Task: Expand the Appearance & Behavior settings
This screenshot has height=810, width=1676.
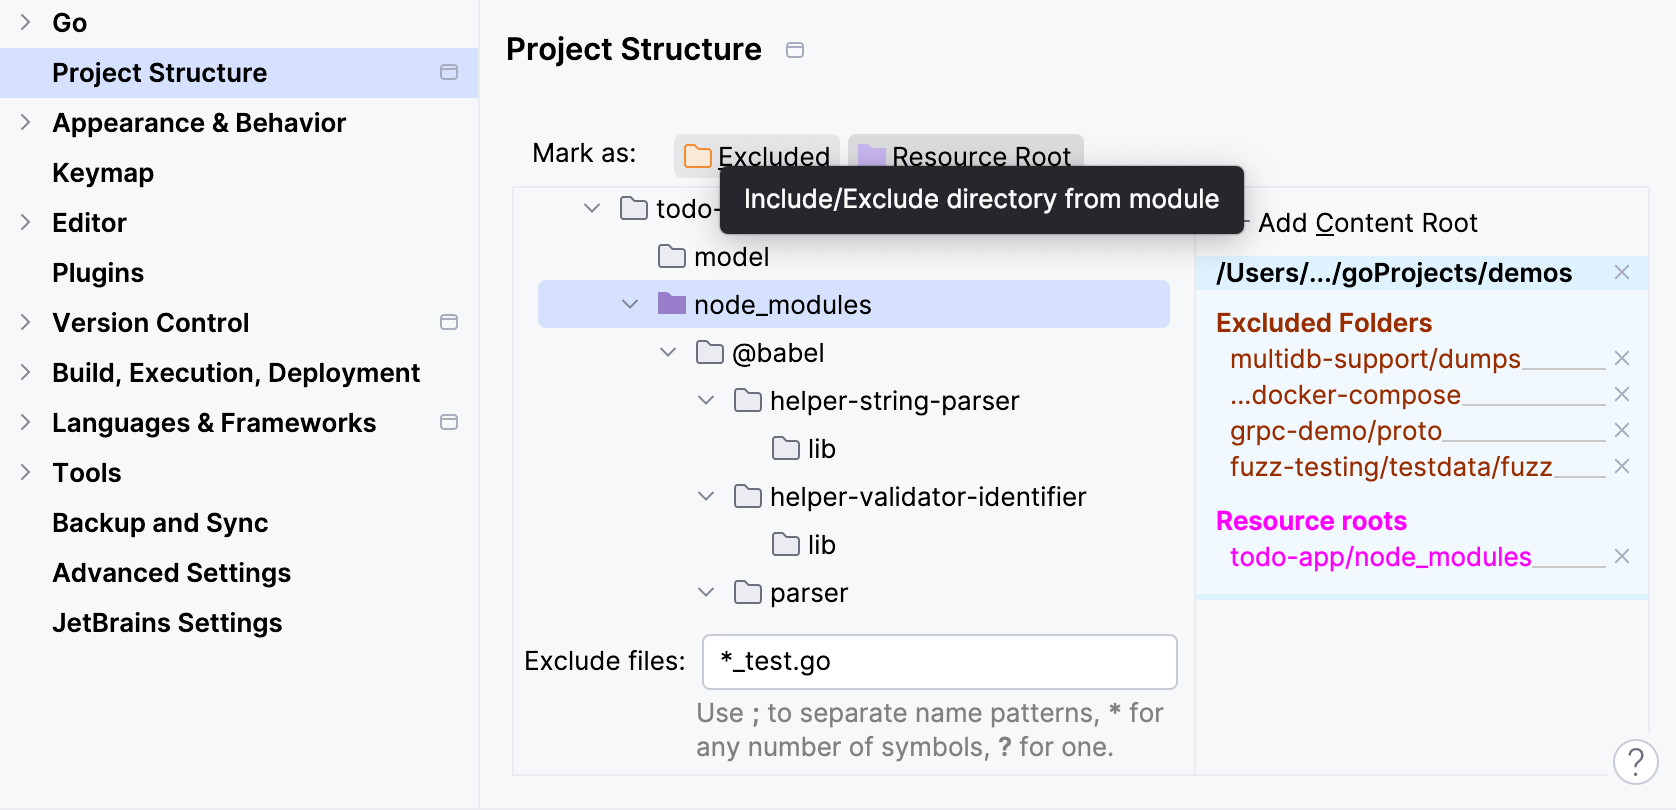Action: pos(26,122)
